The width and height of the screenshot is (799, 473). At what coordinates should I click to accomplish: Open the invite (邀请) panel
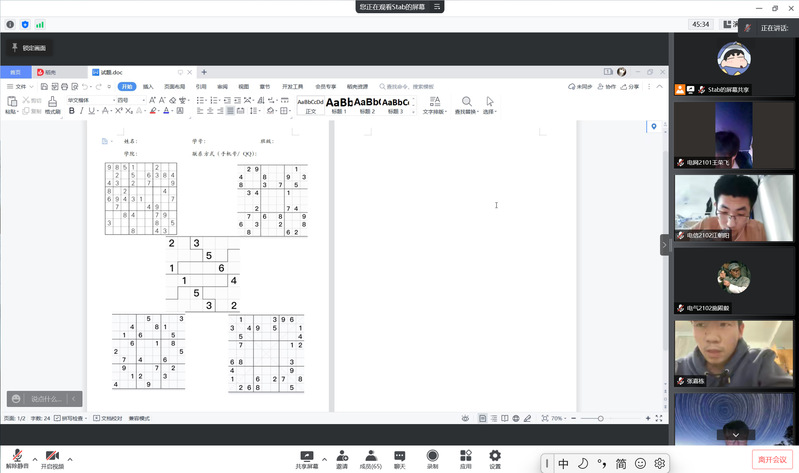342,456
